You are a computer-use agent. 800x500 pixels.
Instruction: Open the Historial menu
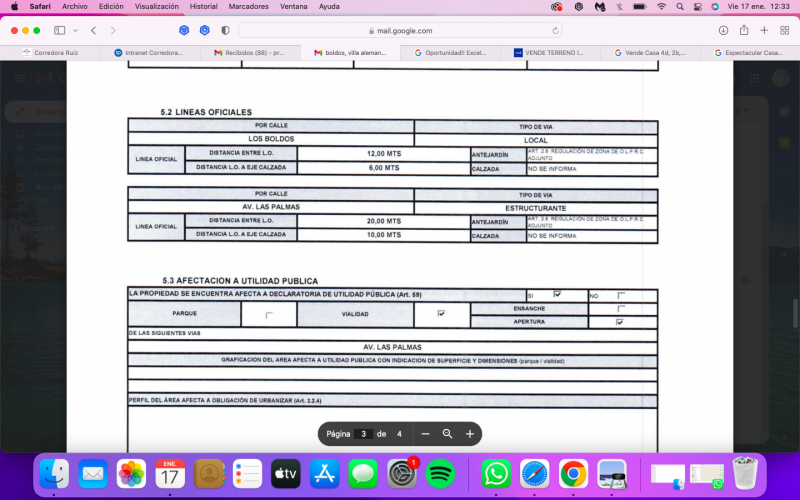pyautogui.click(x=204, y=7)
